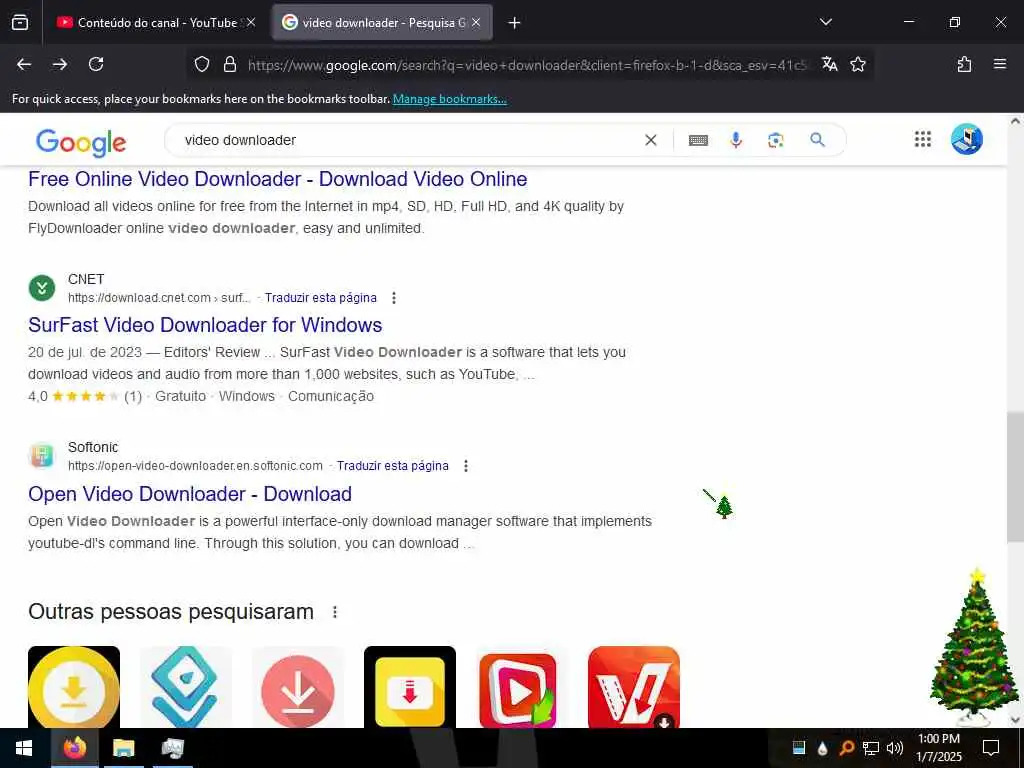Viewport: 1024px width, 768px height.
Task: Open a new tab with plus button
Action: click(515, 23)
